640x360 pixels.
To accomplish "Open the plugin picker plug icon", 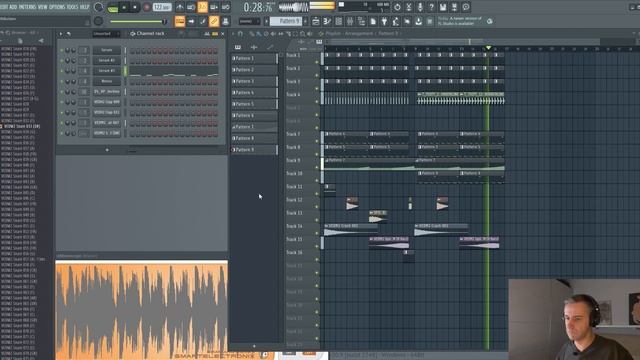I will [x=384, y=21].
